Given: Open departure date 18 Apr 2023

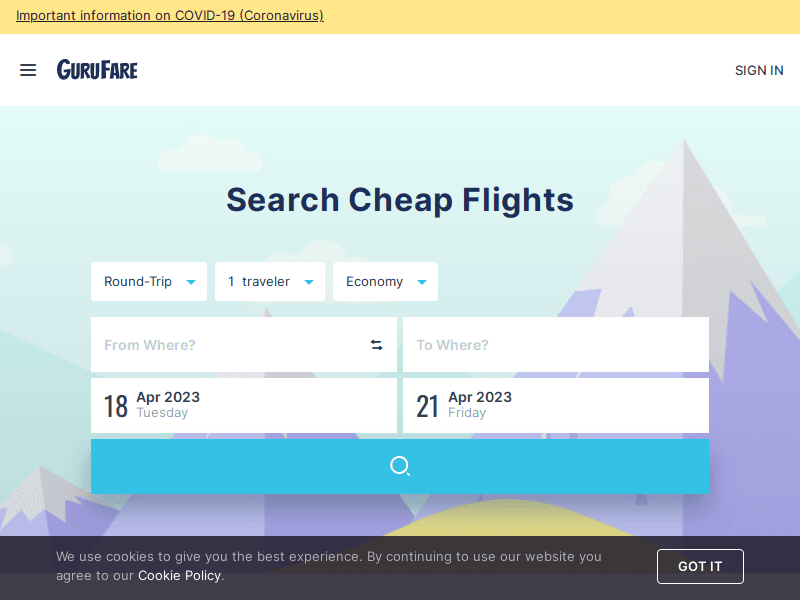Looking at the screenshot, I should click(x=243, y=405).
